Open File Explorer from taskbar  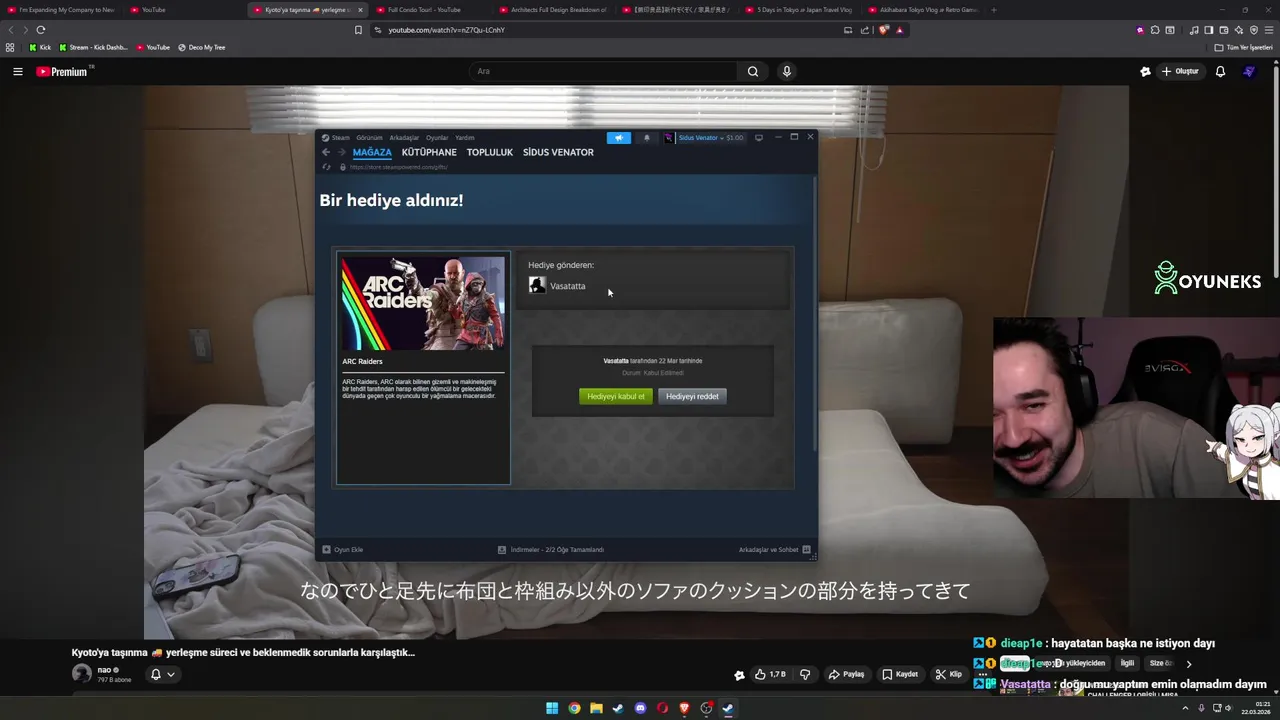pos(596,708)
